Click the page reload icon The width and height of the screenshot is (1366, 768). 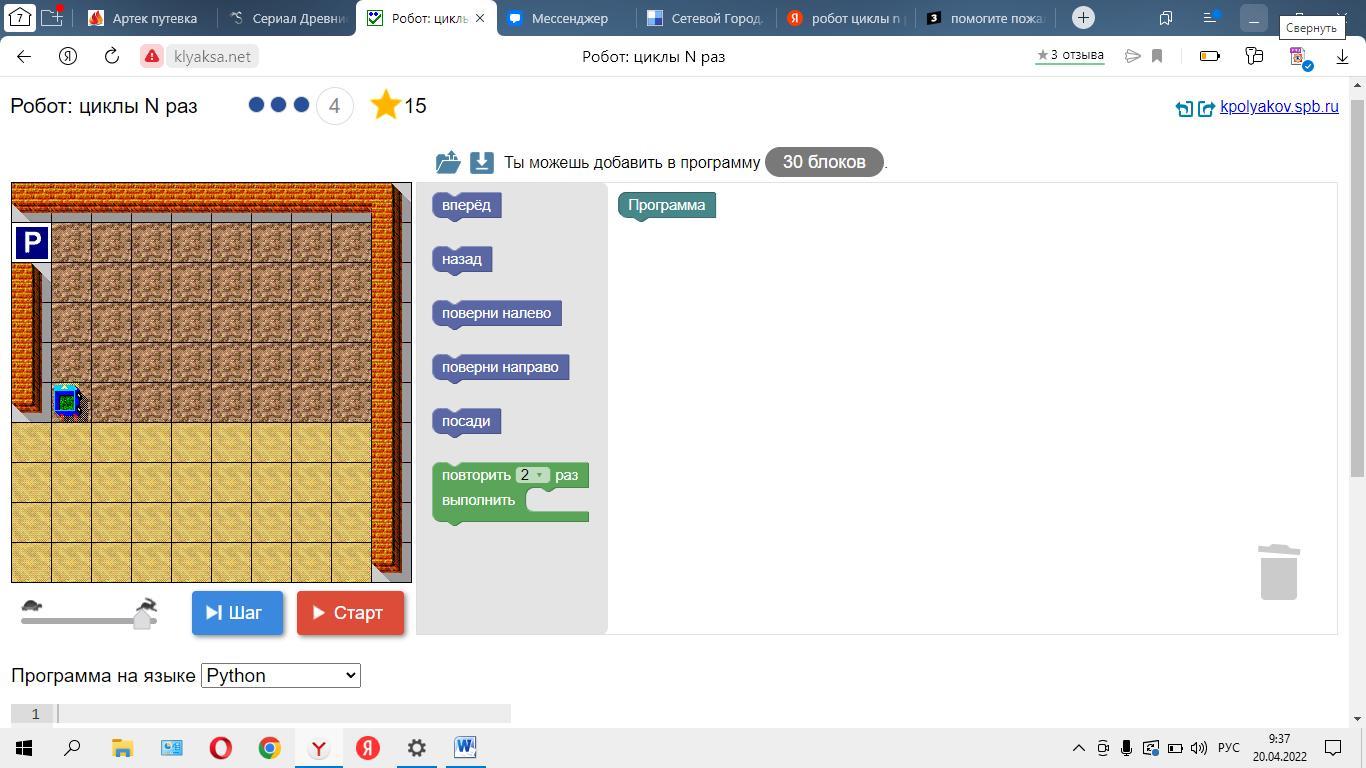pos(112,56)
